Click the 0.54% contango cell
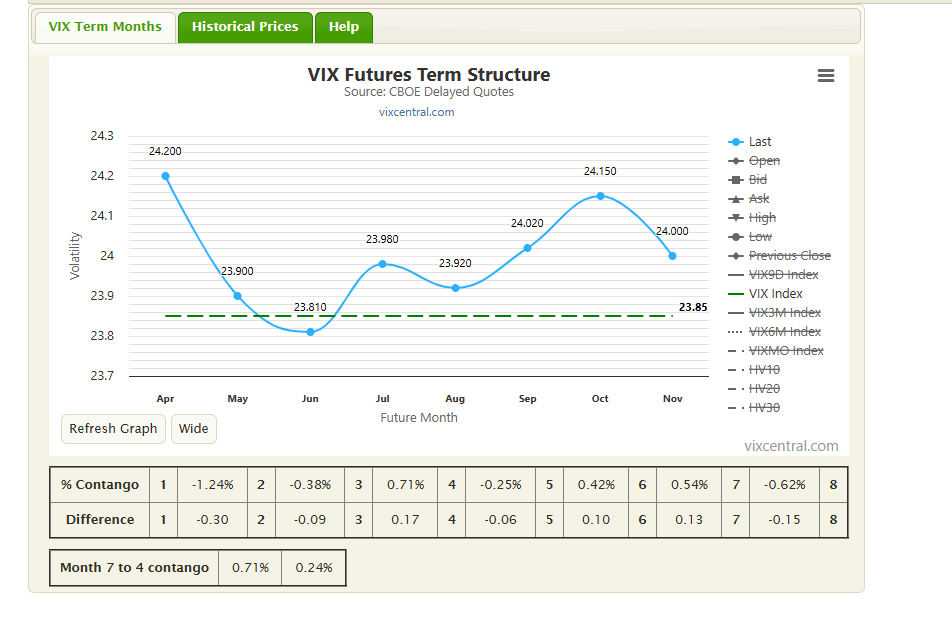This screenshot has width=952, height=618. tap(689, 484)
